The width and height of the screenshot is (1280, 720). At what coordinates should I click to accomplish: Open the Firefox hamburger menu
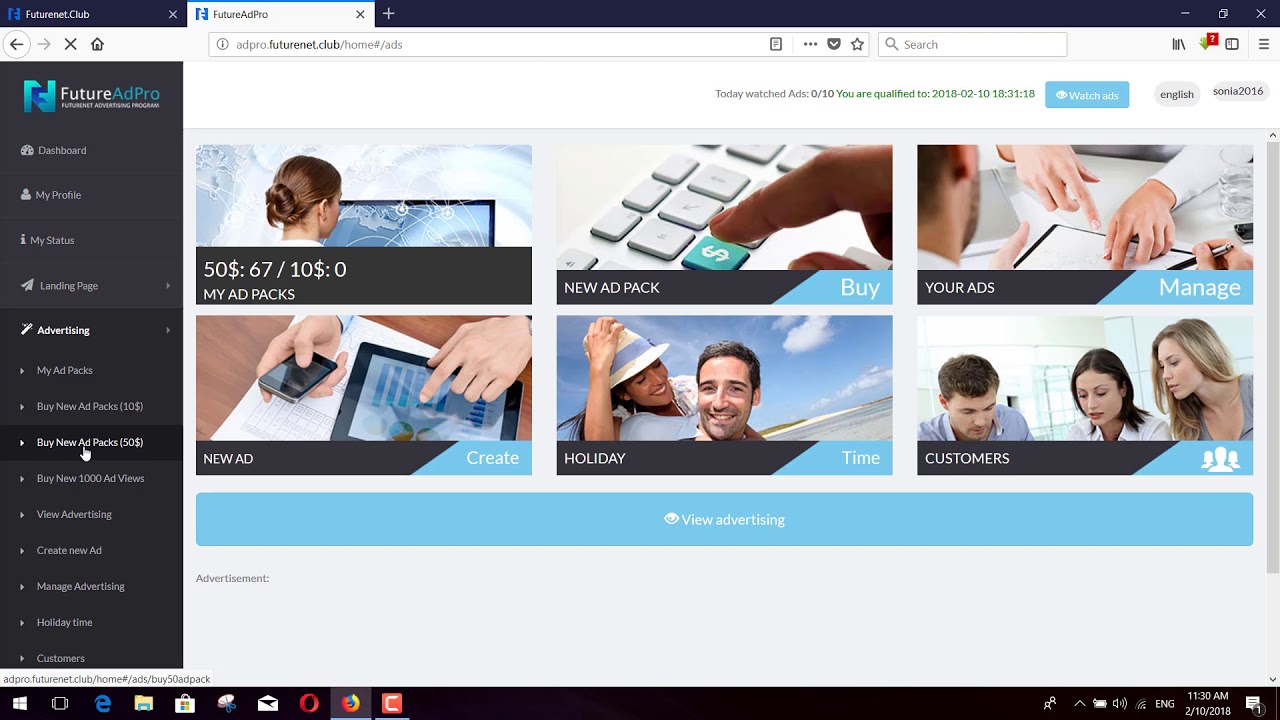coord(1263,44)
